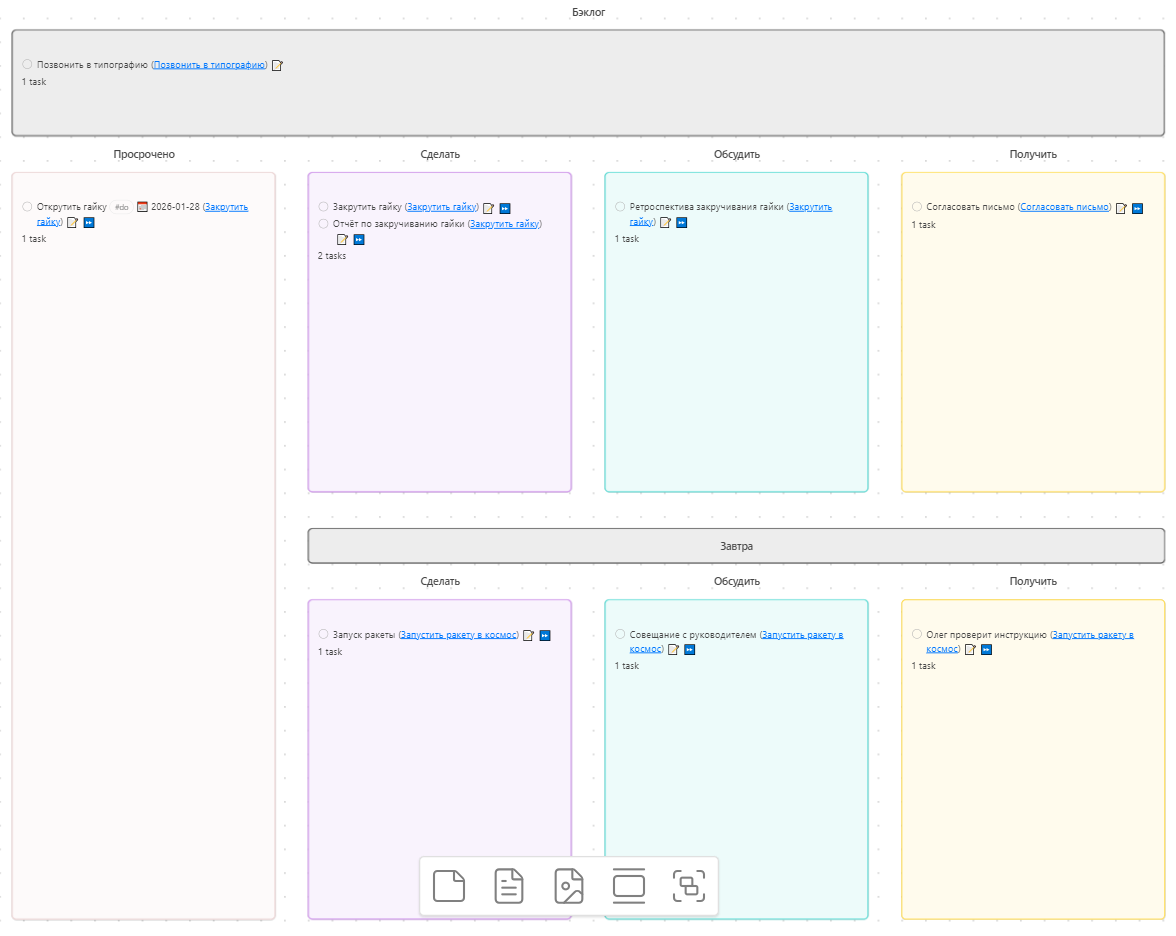Edit the 'Совещание с руководителем' task
Screen dimensions: 1176x936
click(x=673, y=650)
